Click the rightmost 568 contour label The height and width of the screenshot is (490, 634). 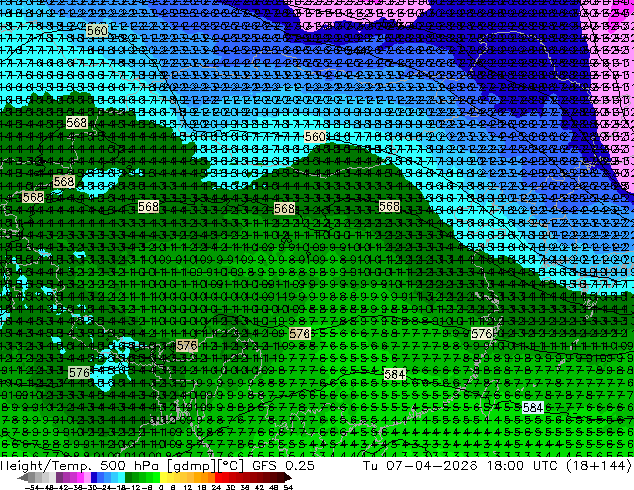[389, 206]
